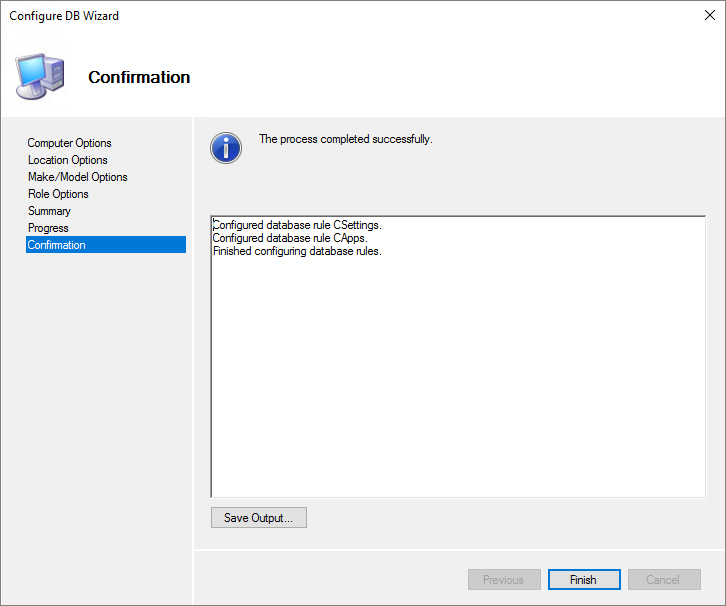Go to the Location Options step
The image size is (726, 606).
pyautogui.click(x=67, y=160)
